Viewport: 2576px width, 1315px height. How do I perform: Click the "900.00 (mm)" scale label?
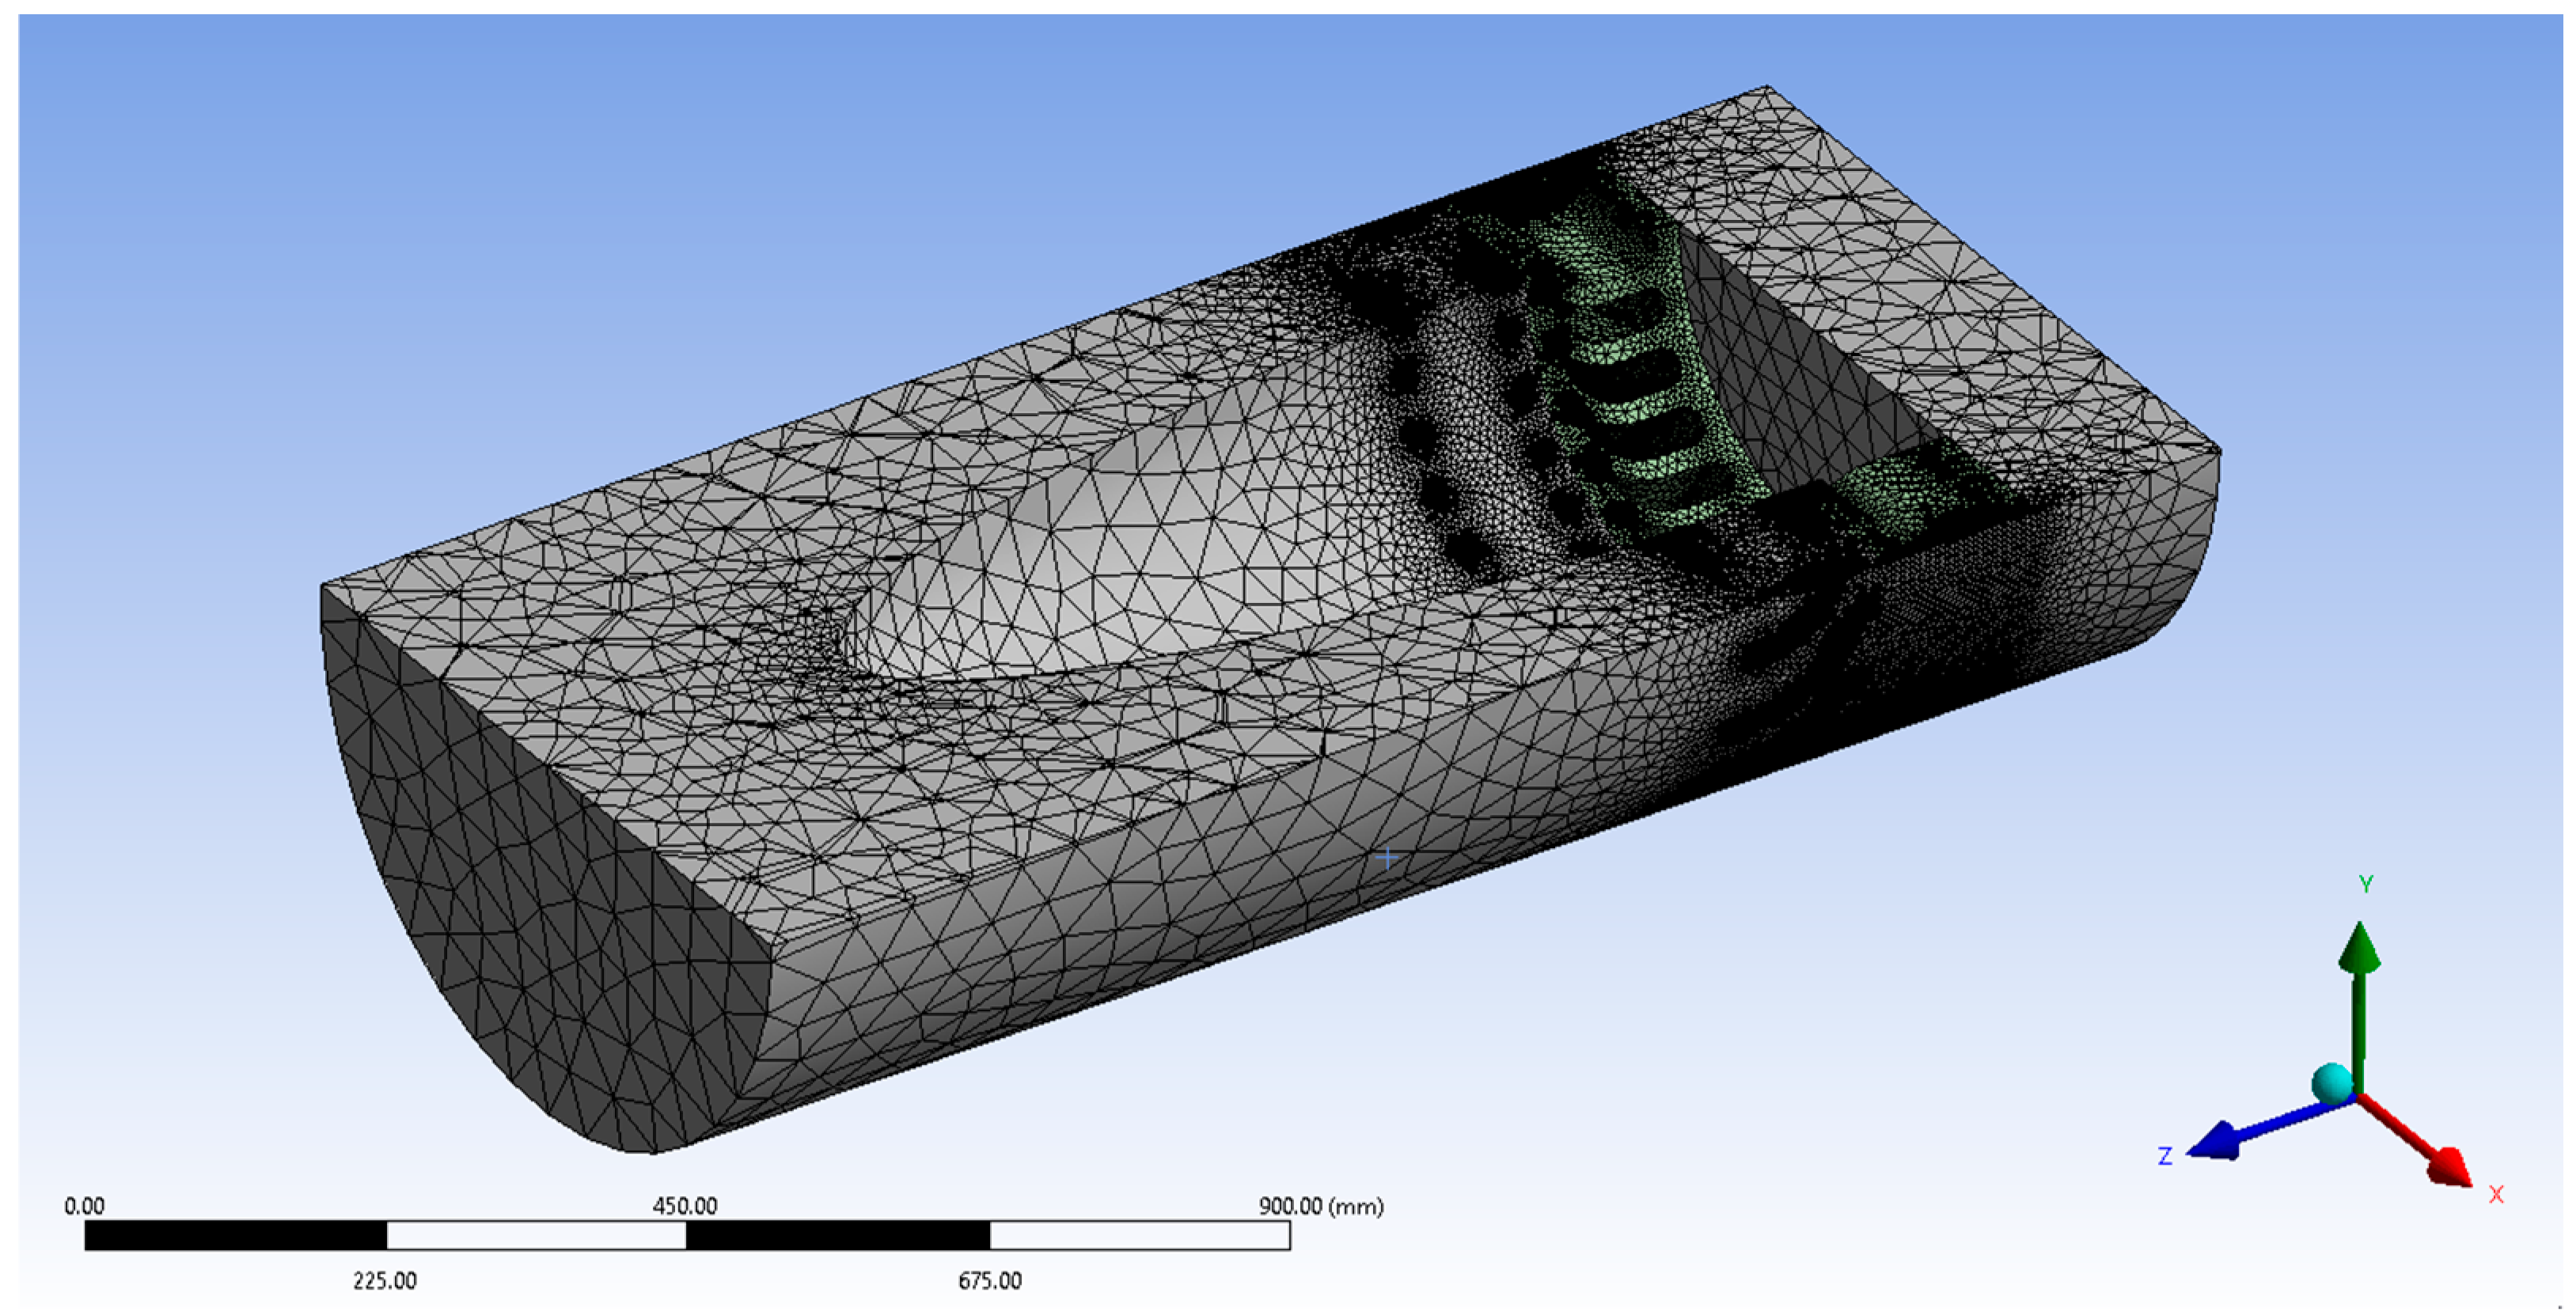[1321, 1206]
